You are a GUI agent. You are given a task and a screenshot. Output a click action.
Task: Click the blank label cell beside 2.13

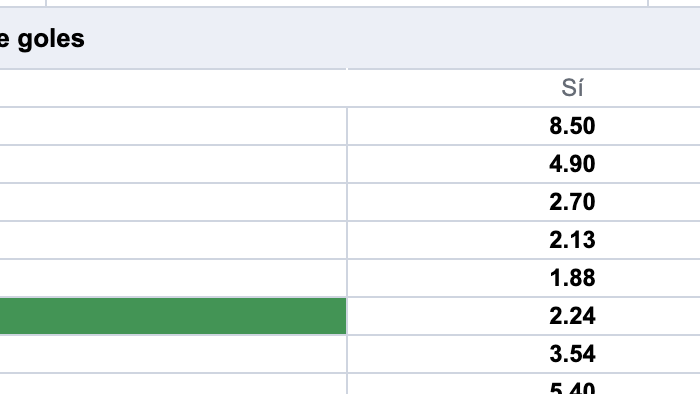[173, 240]
